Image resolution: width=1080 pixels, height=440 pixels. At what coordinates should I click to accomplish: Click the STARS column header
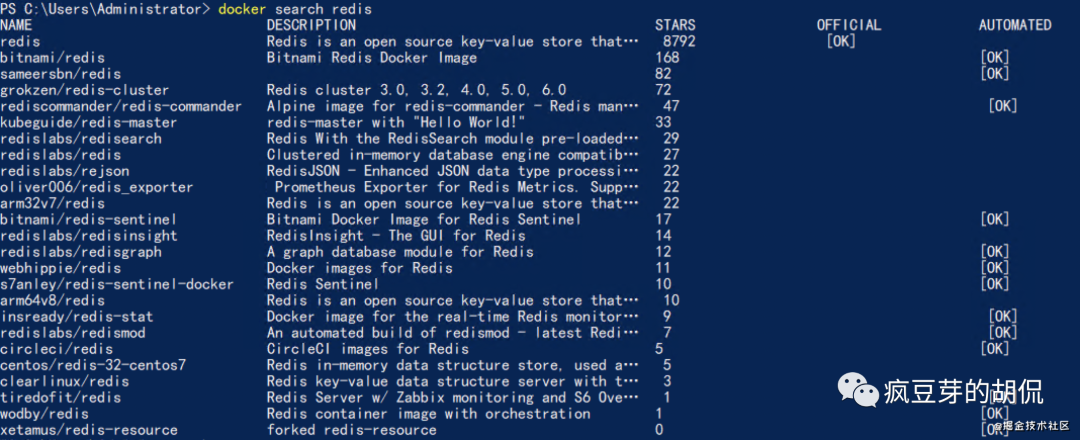(x=675, y=25)
